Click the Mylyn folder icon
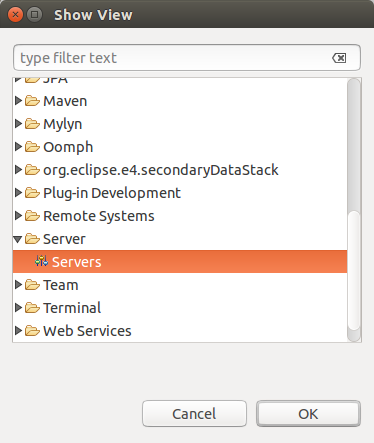This screenshot has height=443, width=374. (32, 124)
